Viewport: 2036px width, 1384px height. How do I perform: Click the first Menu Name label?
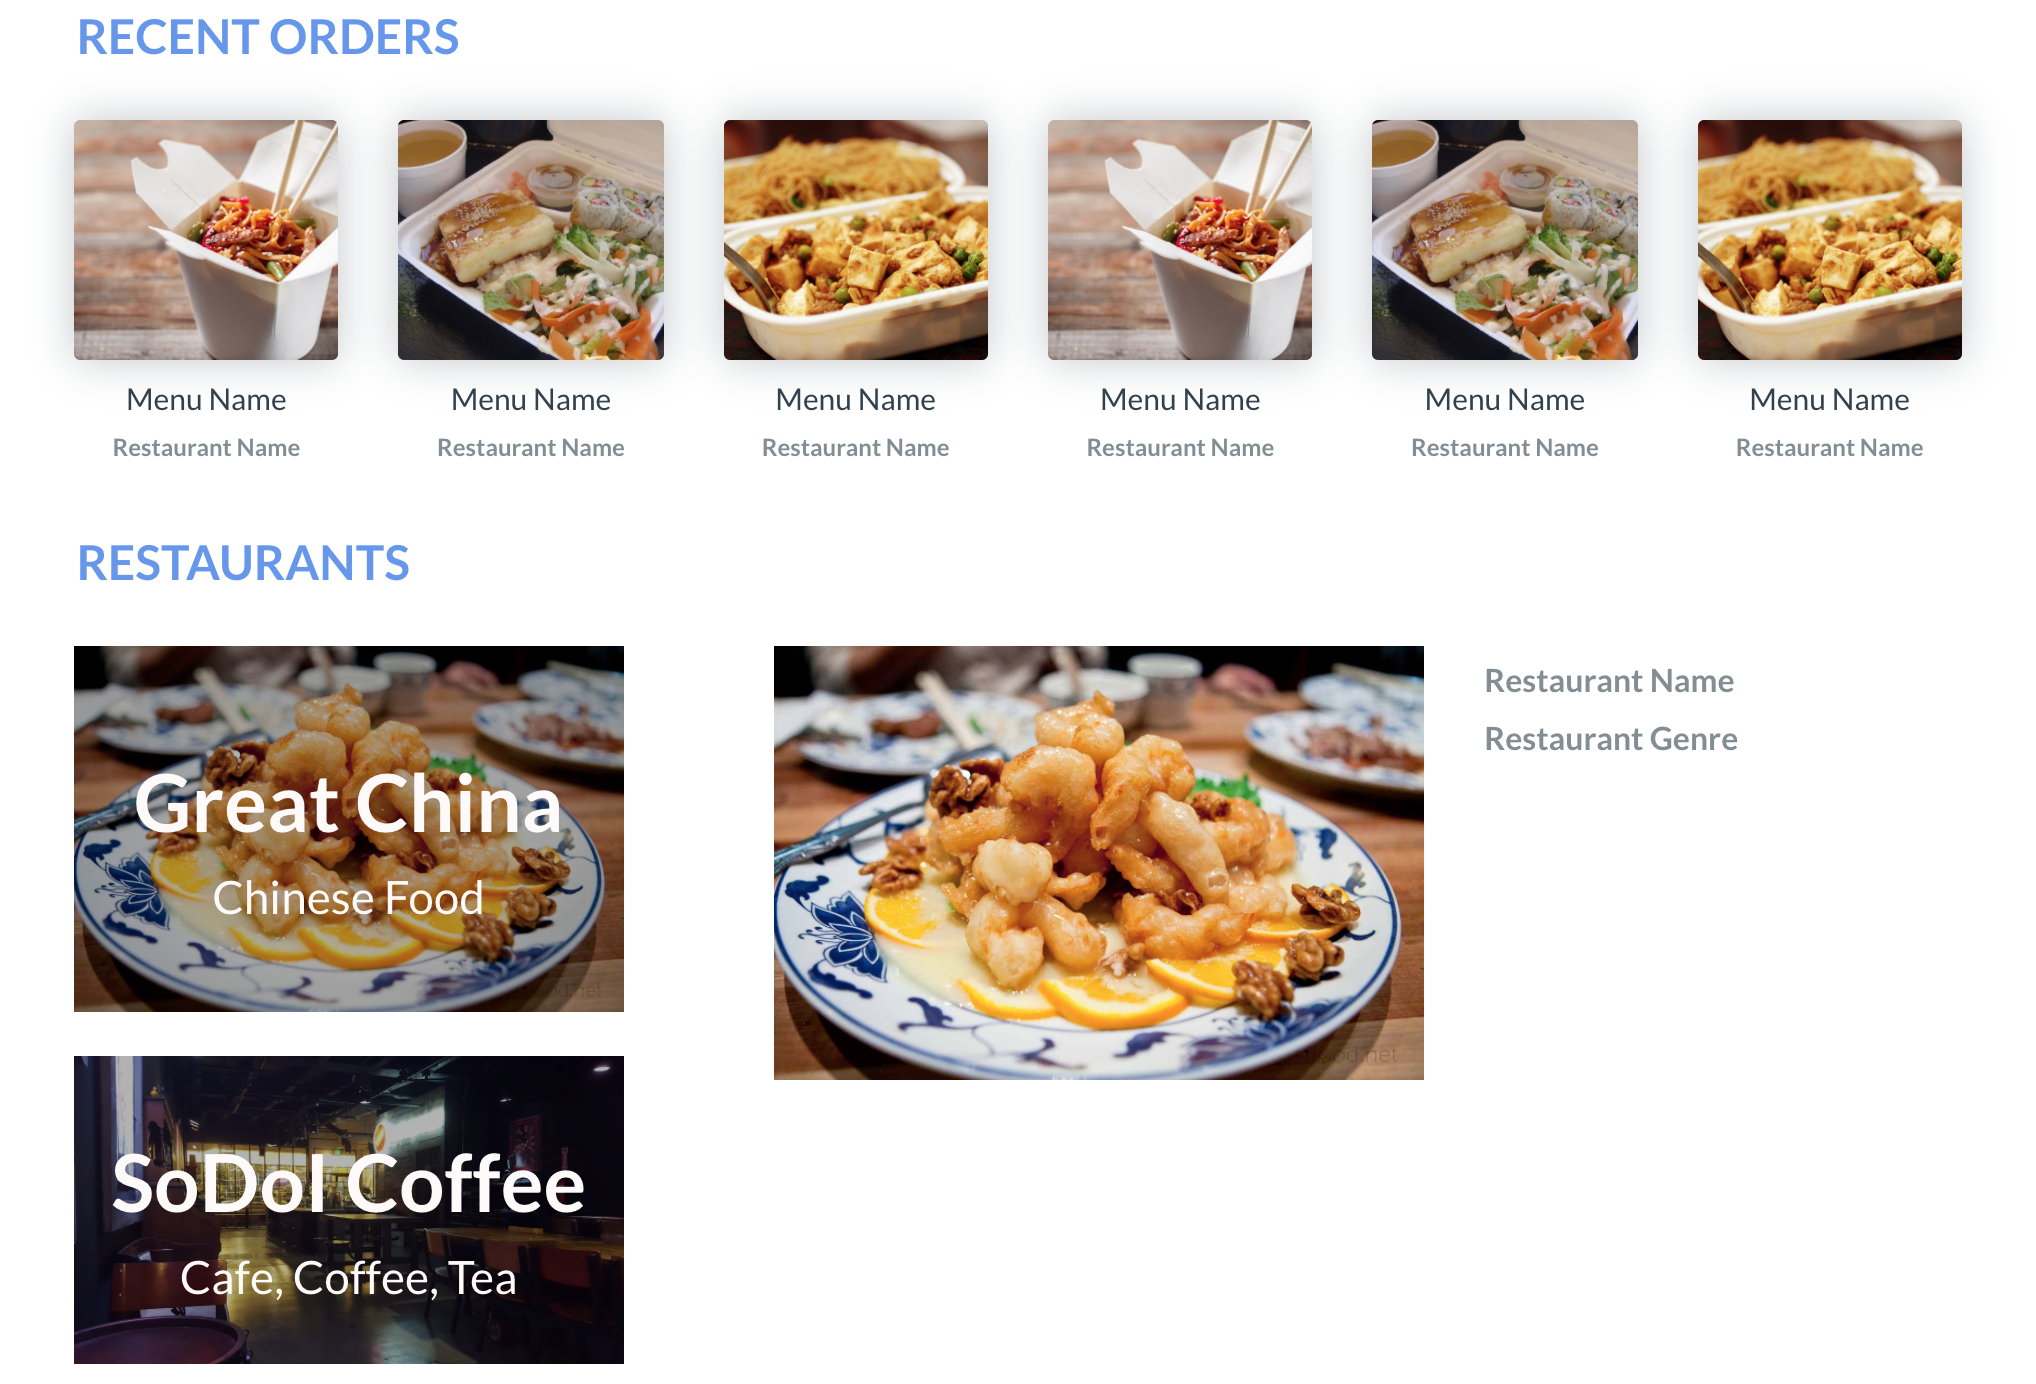(206, 400)
